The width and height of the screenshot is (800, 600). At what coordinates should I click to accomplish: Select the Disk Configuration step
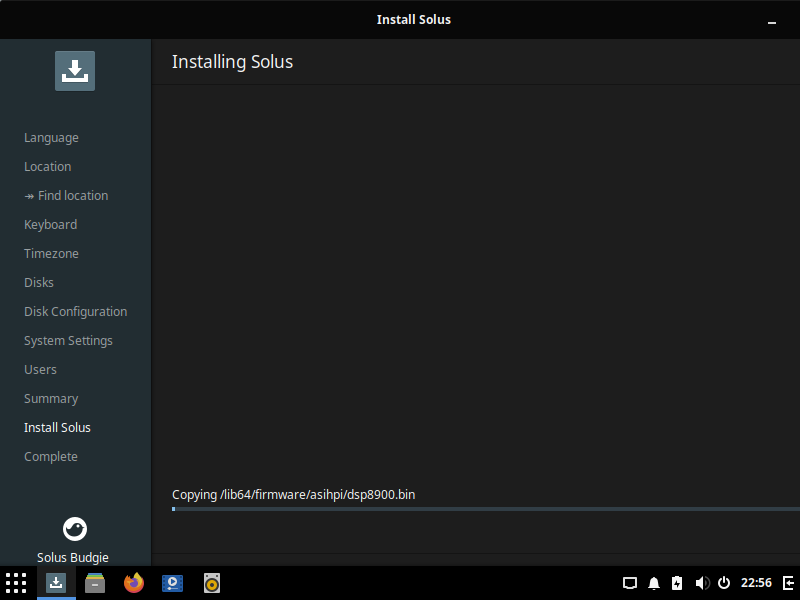pyautogui.click(x=76, y=312)
